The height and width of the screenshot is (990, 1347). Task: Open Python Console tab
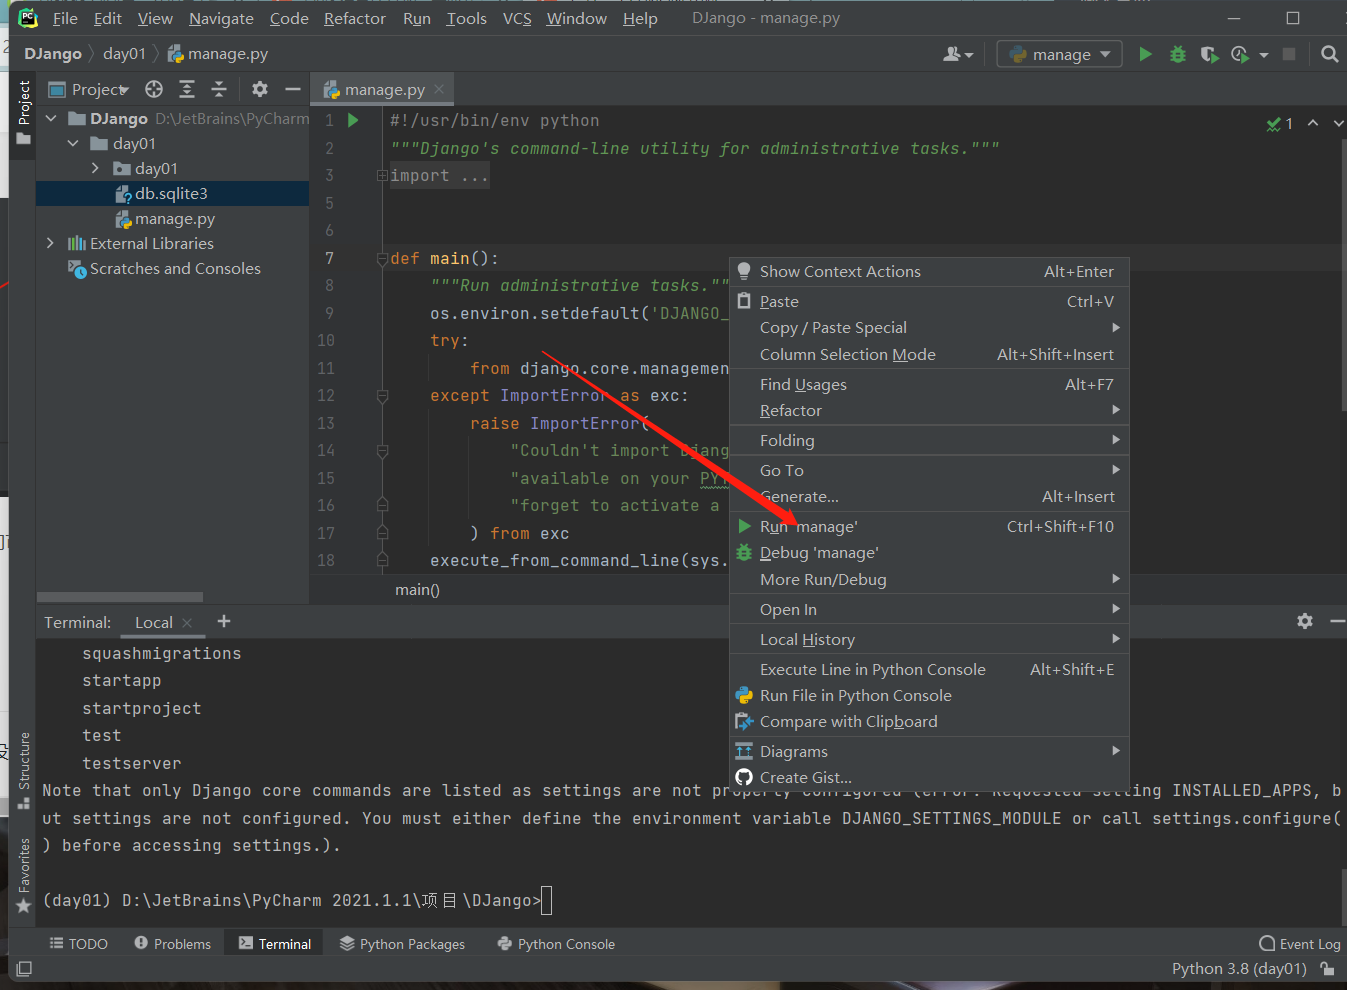(x=556, y=943)
